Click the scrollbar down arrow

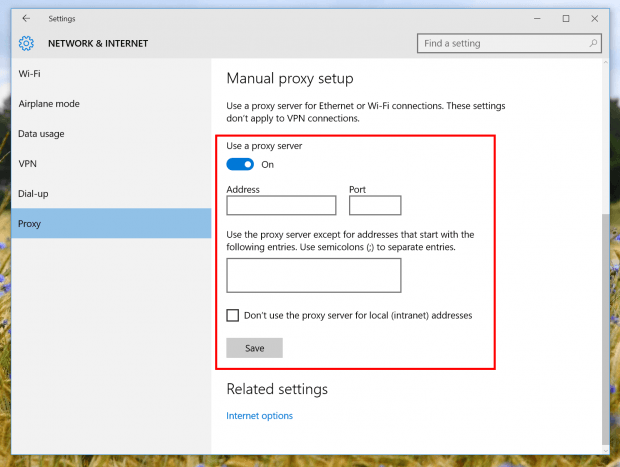click(605, 450)
